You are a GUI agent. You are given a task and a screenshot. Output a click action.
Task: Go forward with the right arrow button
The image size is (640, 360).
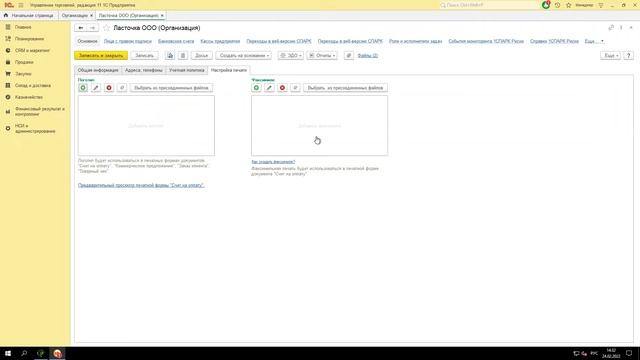[x=93, y=28]
